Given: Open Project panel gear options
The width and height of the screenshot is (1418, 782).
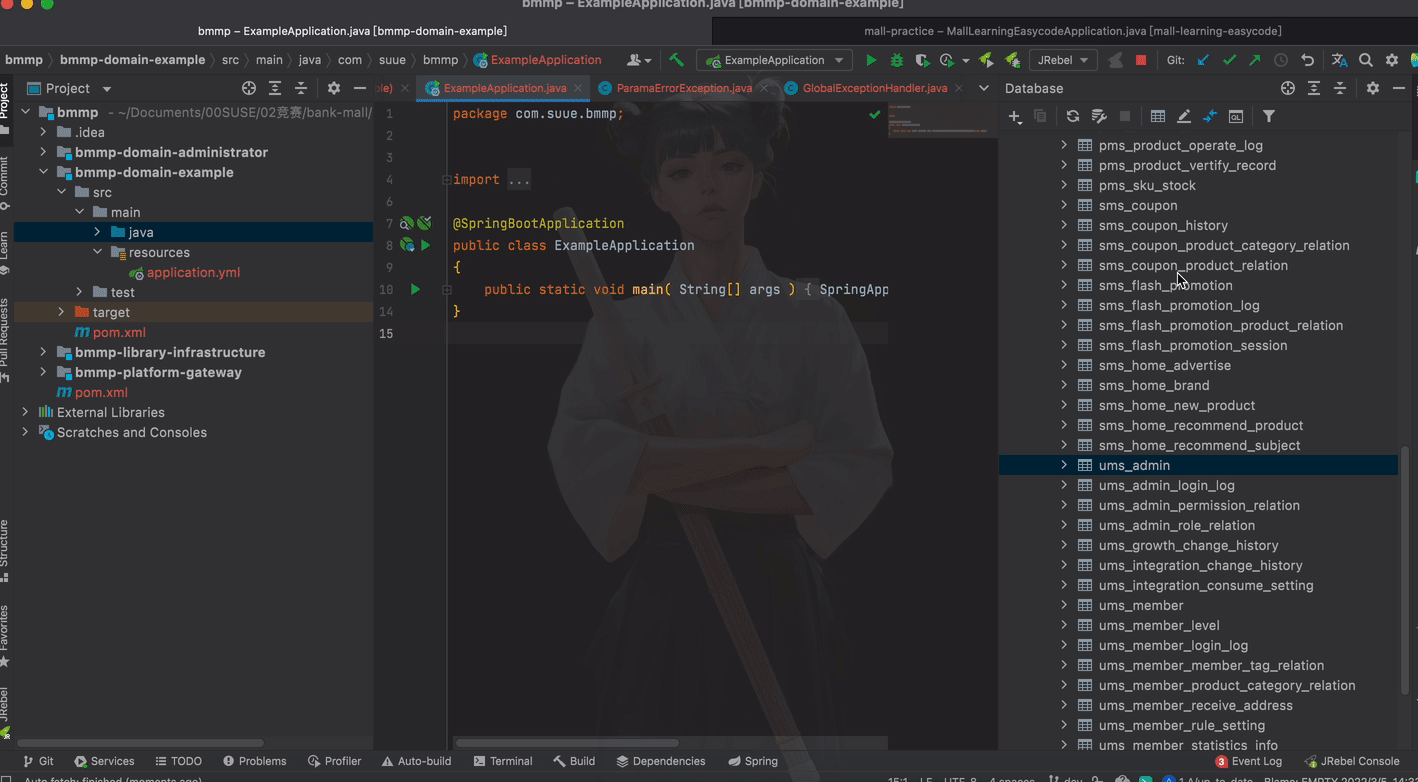Looking at the screenshot, I should [x=334, y=88].
